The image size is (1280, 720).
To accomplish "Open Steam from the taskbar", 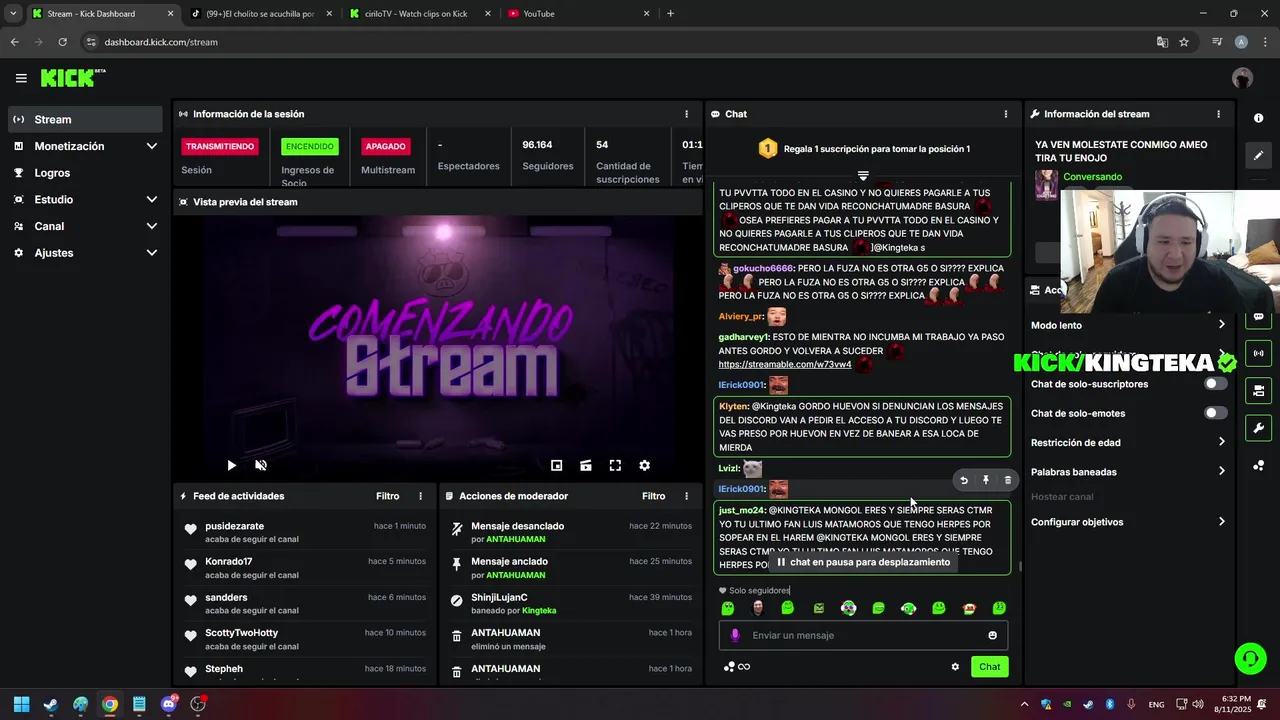I will (51, 704).
